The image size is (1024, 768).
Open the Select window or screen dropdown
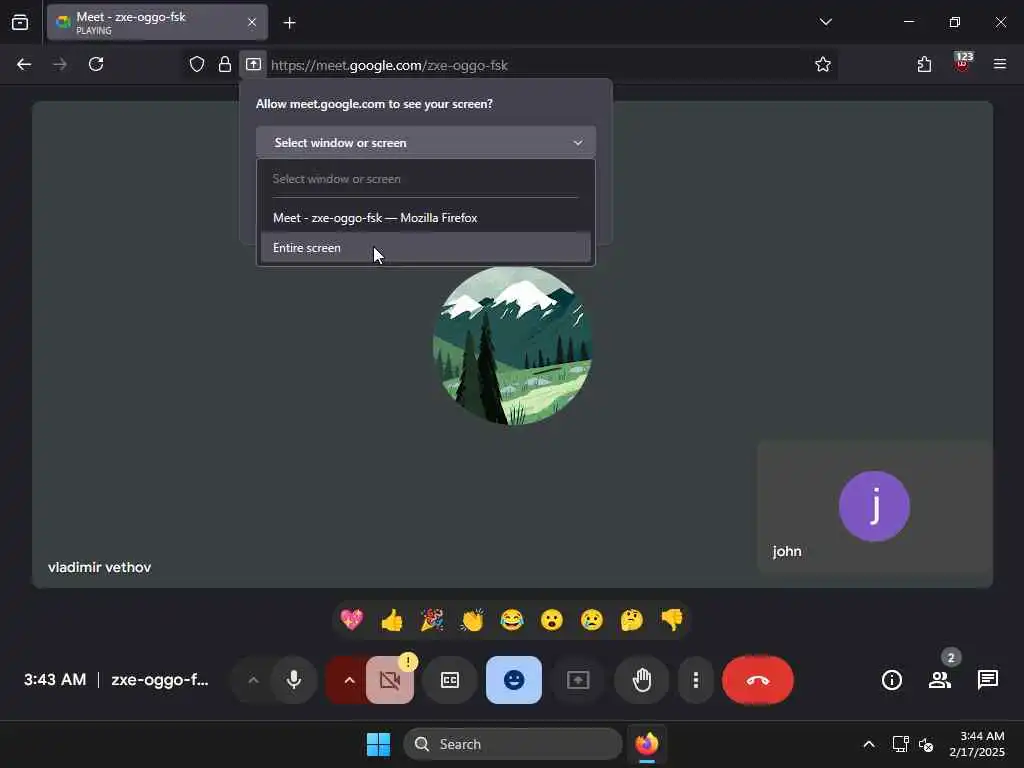tap(426, 142)
